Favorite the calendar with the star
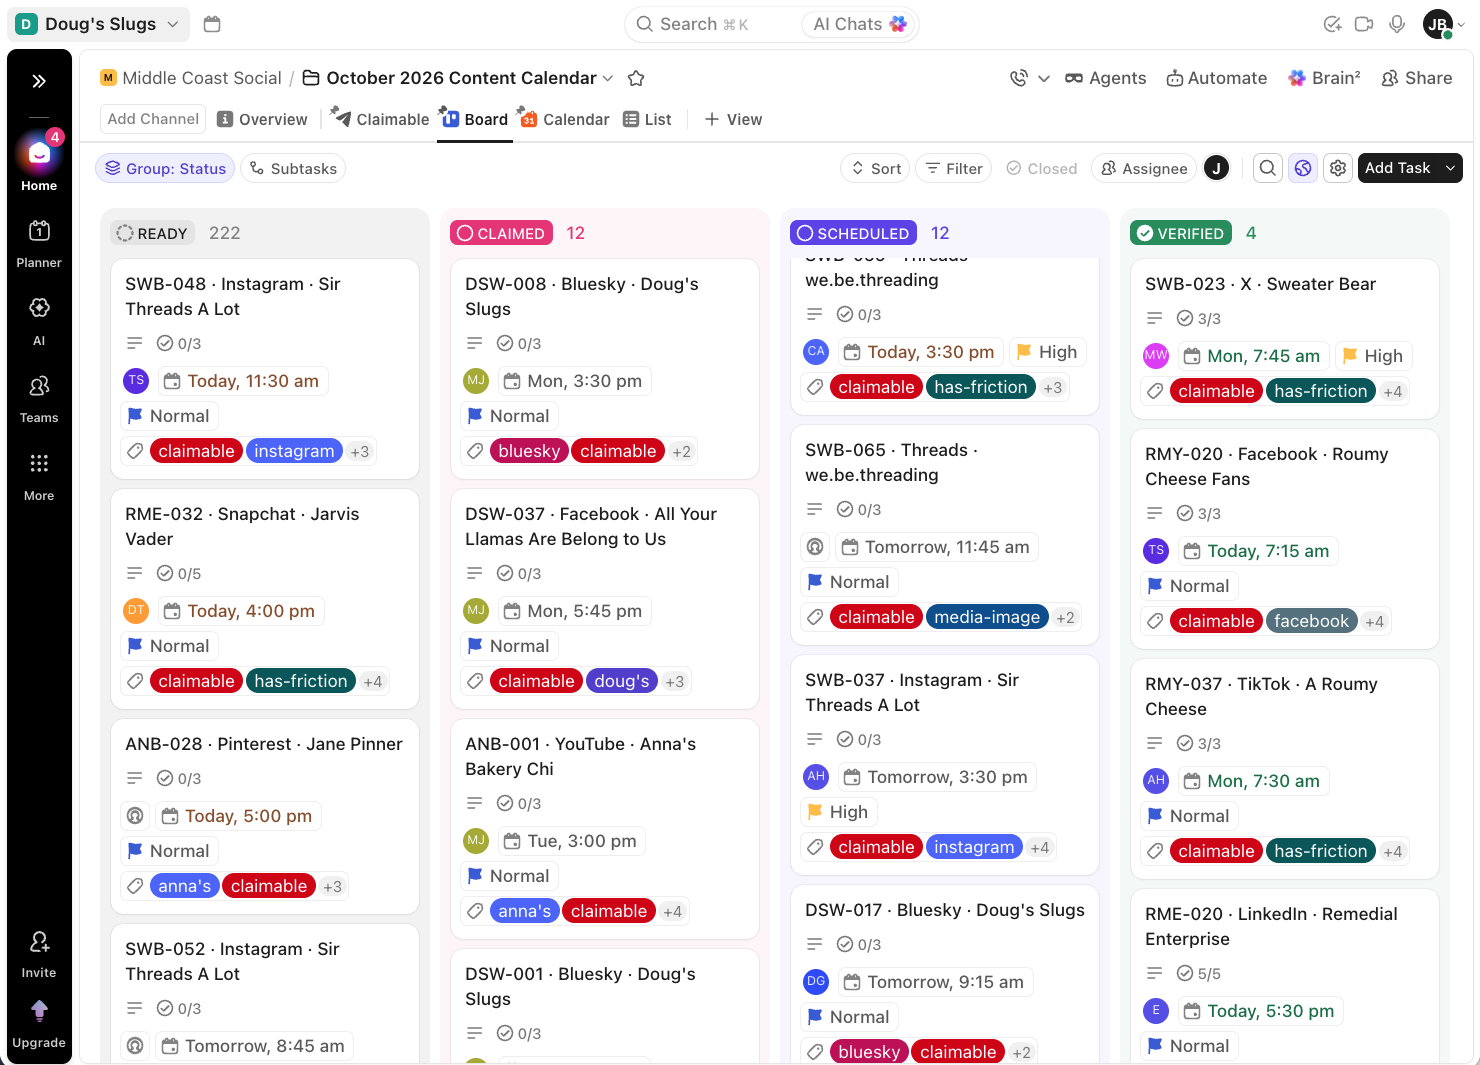 click(636, 78)
